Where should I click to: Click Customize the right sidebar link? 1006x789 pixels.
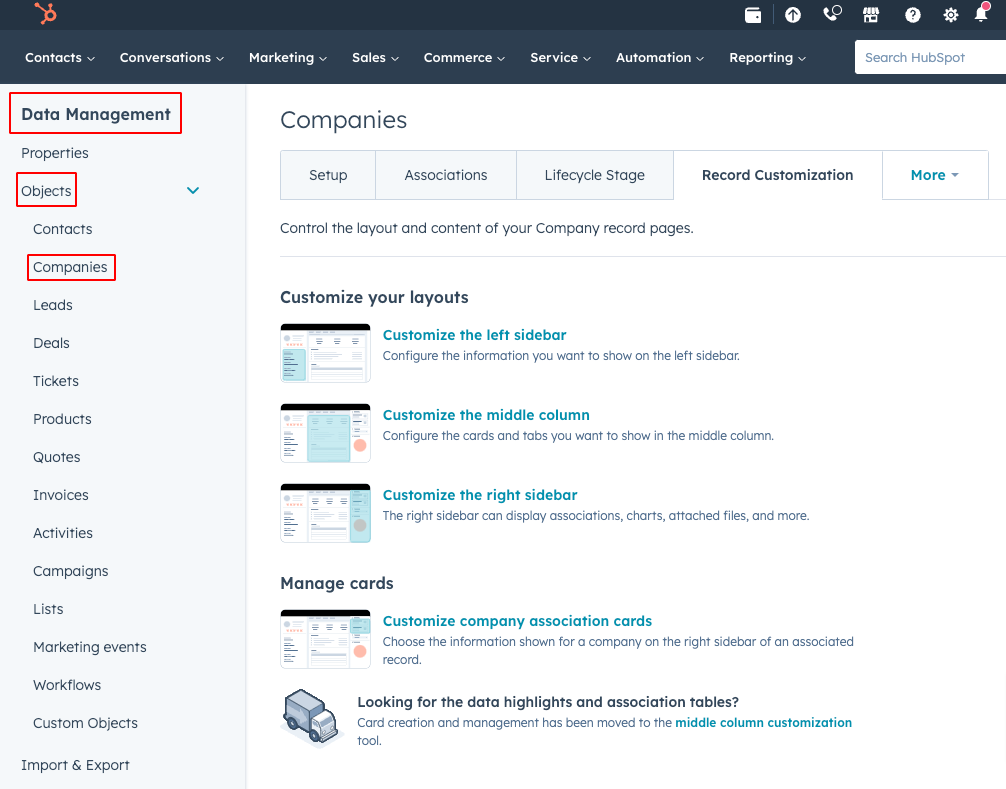tap(480, 495)
